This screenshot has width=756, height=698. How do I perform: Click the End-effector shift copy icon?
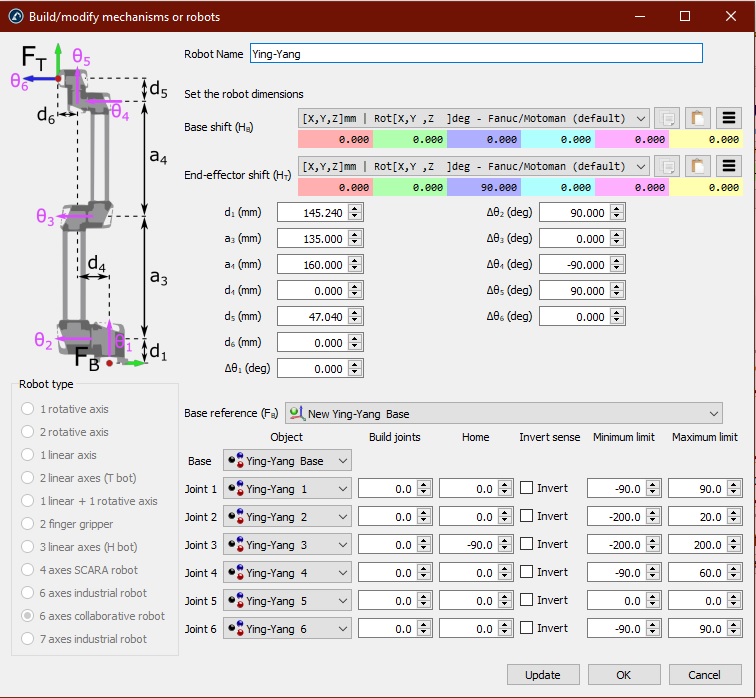click(x=668, y=166)
